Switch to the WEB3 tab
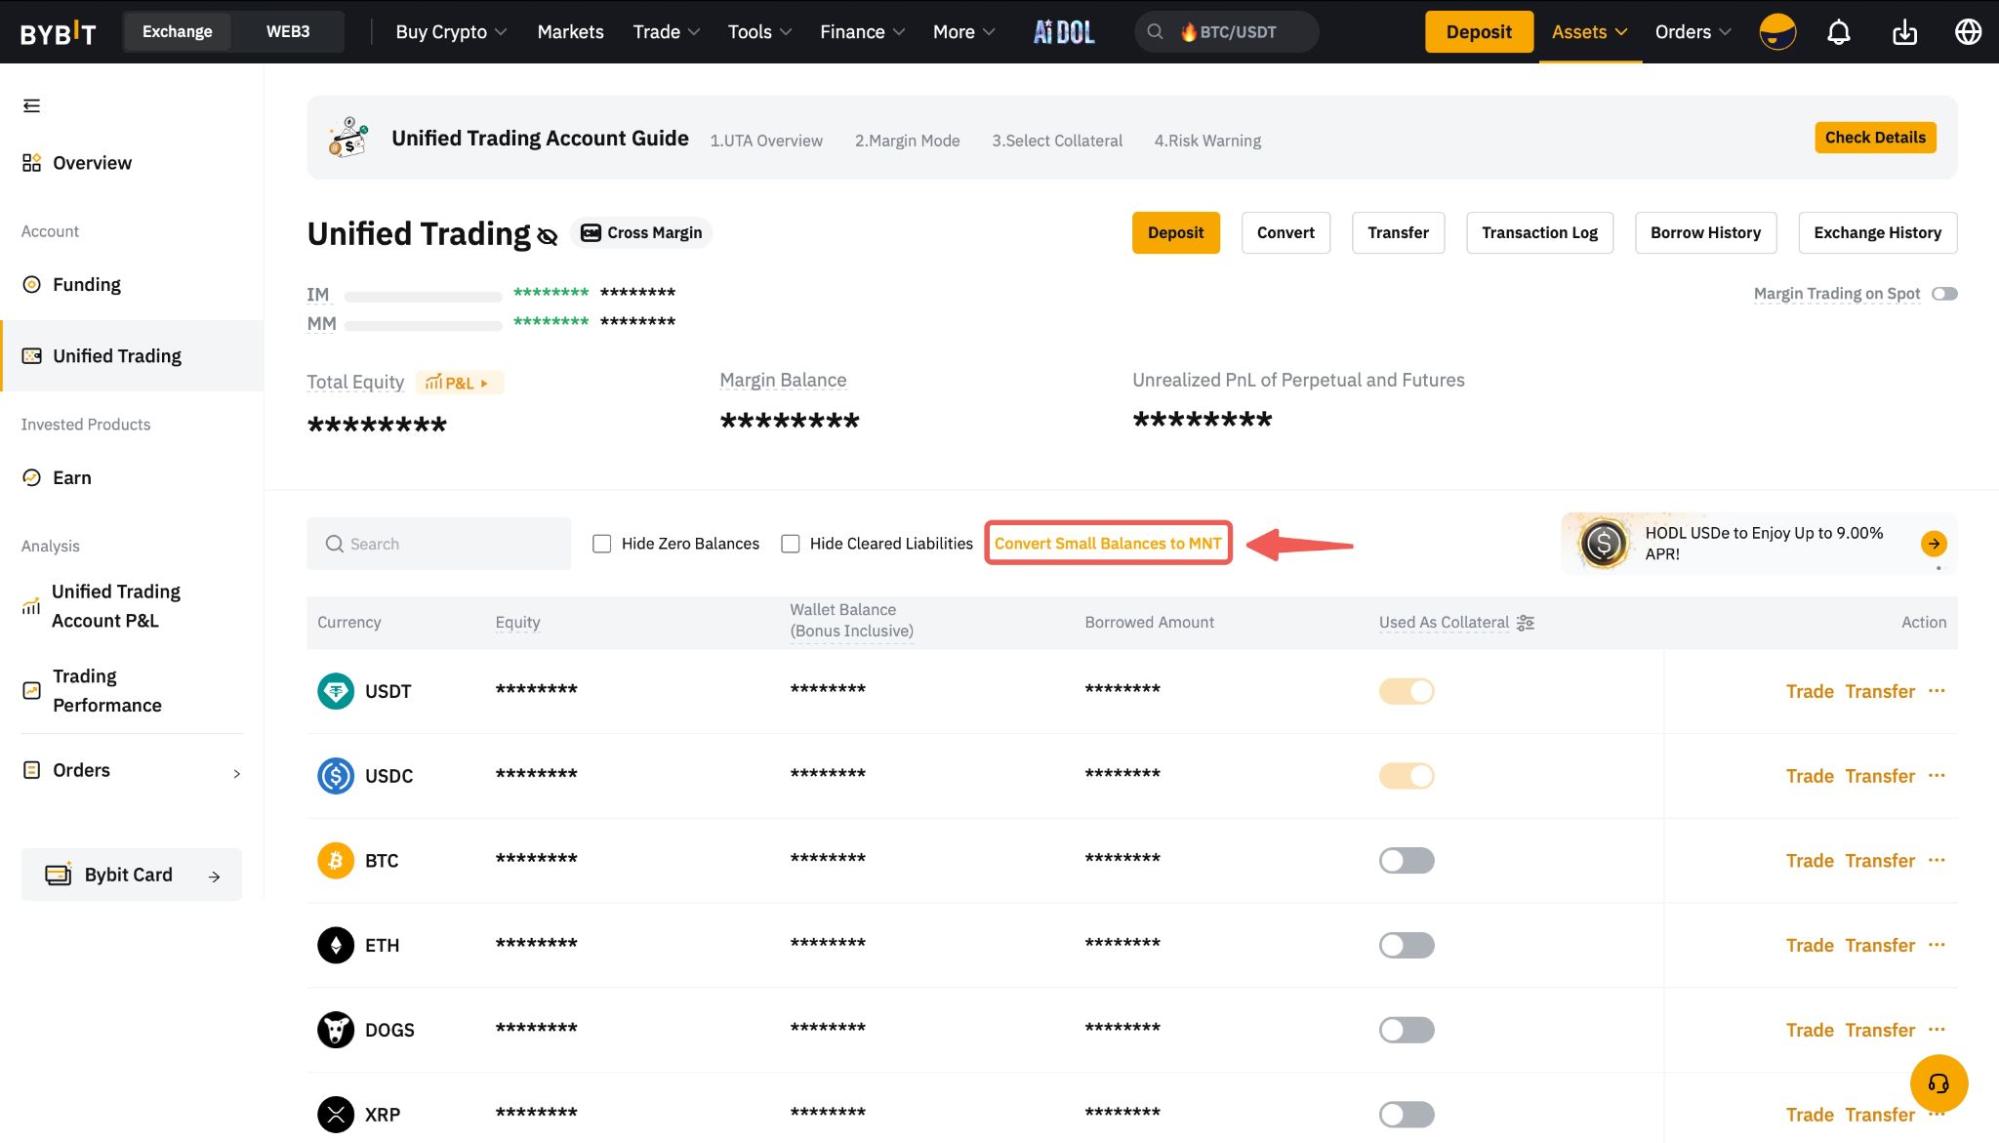Image resolution: width=1999 pixels, height=1143 pixels. (287, 32)
